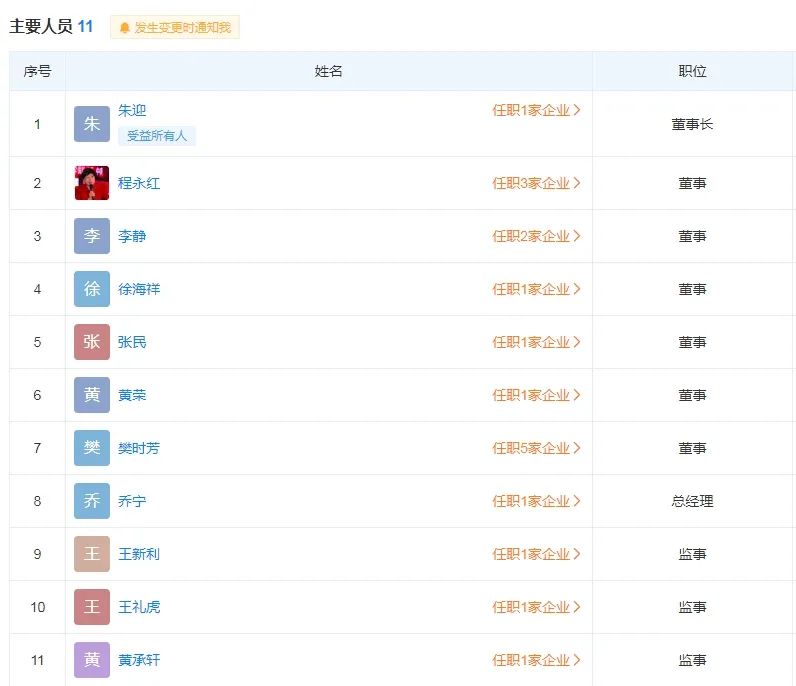Screen dimensions: 796x686
Task: Click the 朱 avatar icon for 朱迎
Action: [92, 124]
